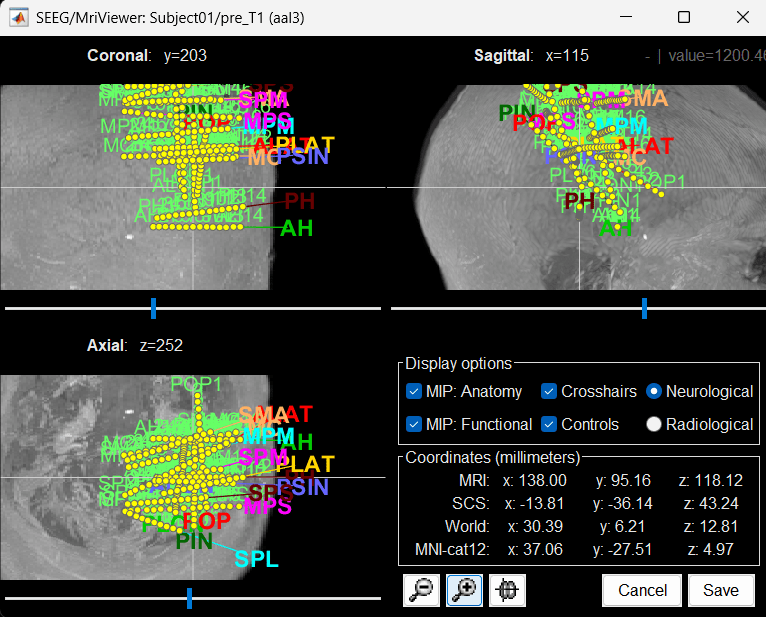Disable the Crosshairs checkbox
The image size is (766, 617).
[550, 392]
